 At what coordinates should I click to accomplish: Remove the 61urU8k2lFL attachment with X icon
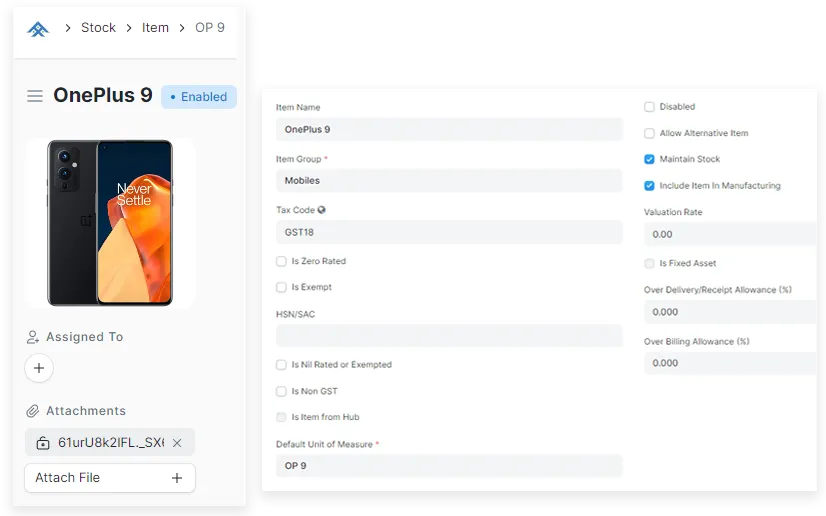tap(177, 443)
